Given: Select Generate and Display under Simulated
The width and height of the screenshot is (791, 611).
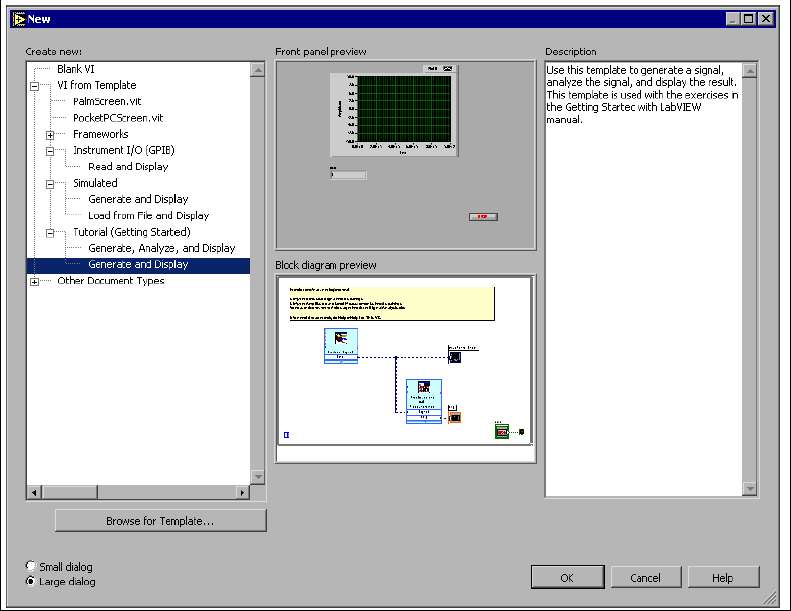Looking at the screenshot, I should pos(138,199).
